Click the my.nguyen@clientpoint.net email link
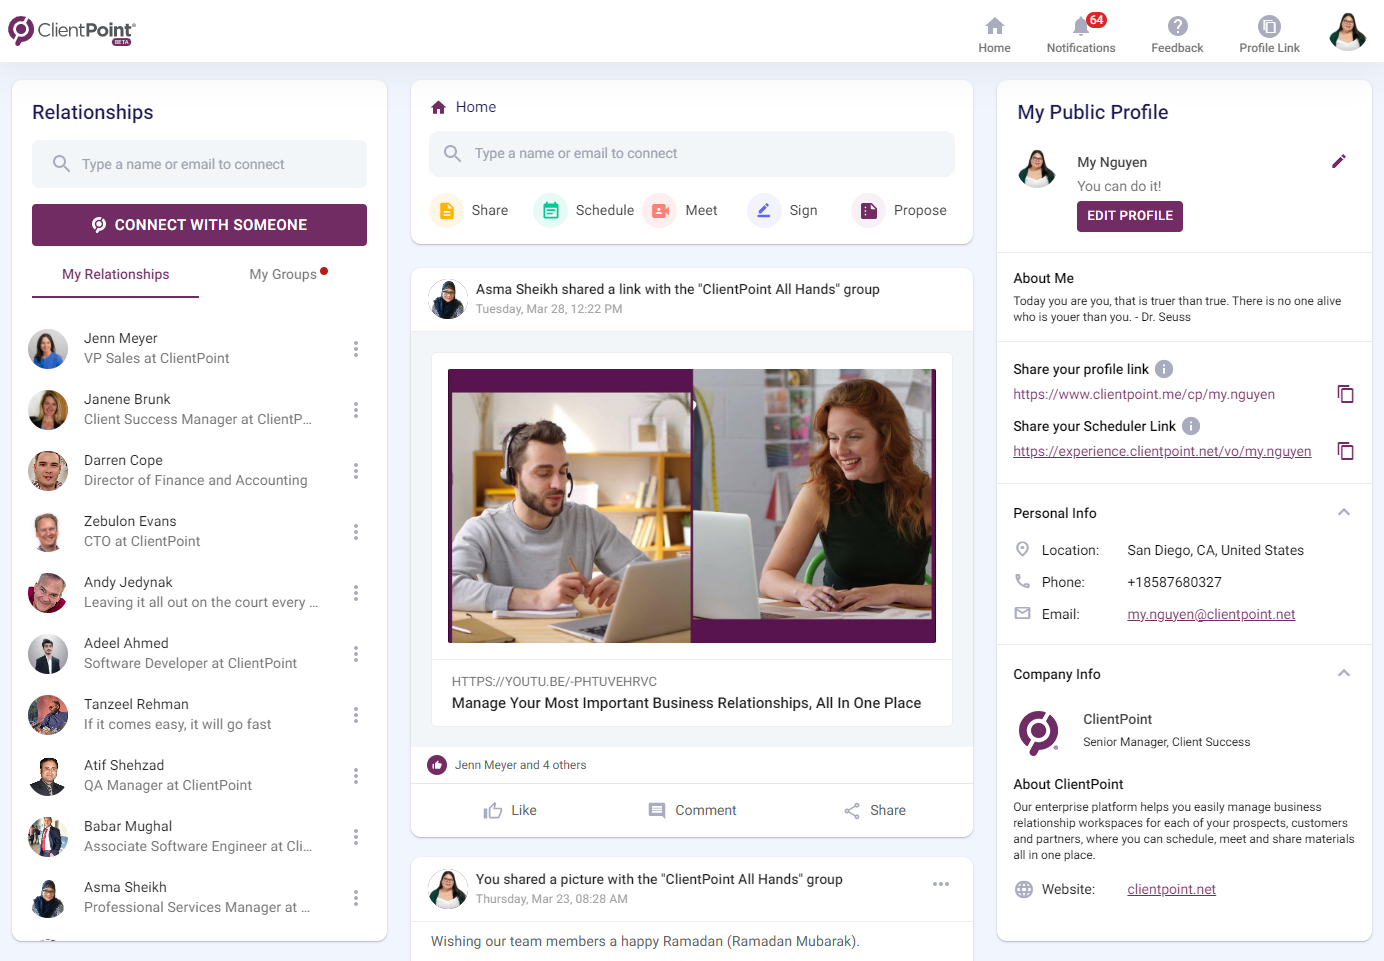This screenshot has width=1384, height=961. click(x=1211, y=614)
